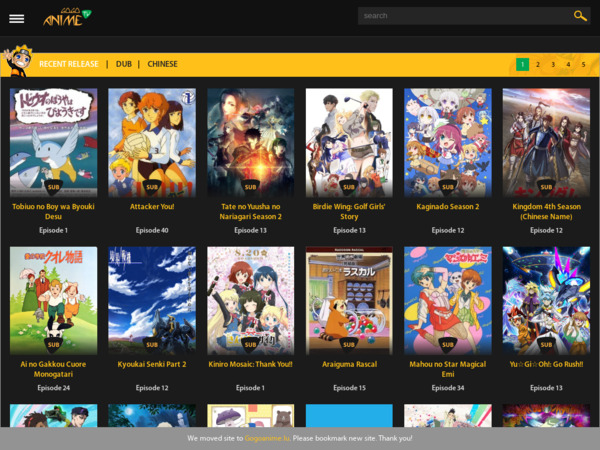Open Araiguma Rascal poster
Screen dimensions: 600x450
coord(349,300)
